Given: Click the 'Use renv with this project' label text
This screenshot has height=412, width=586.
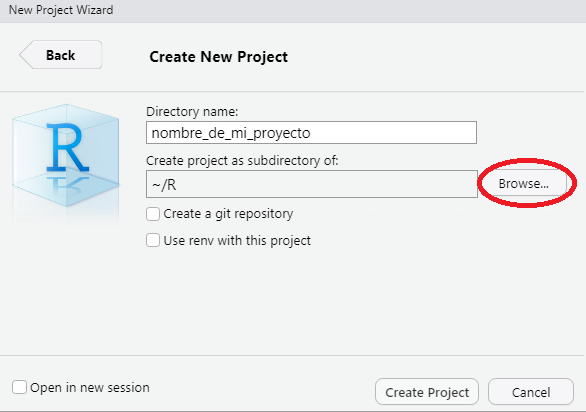Looking at the screenshot, I should pyautogui.click(x=237, y=240).
